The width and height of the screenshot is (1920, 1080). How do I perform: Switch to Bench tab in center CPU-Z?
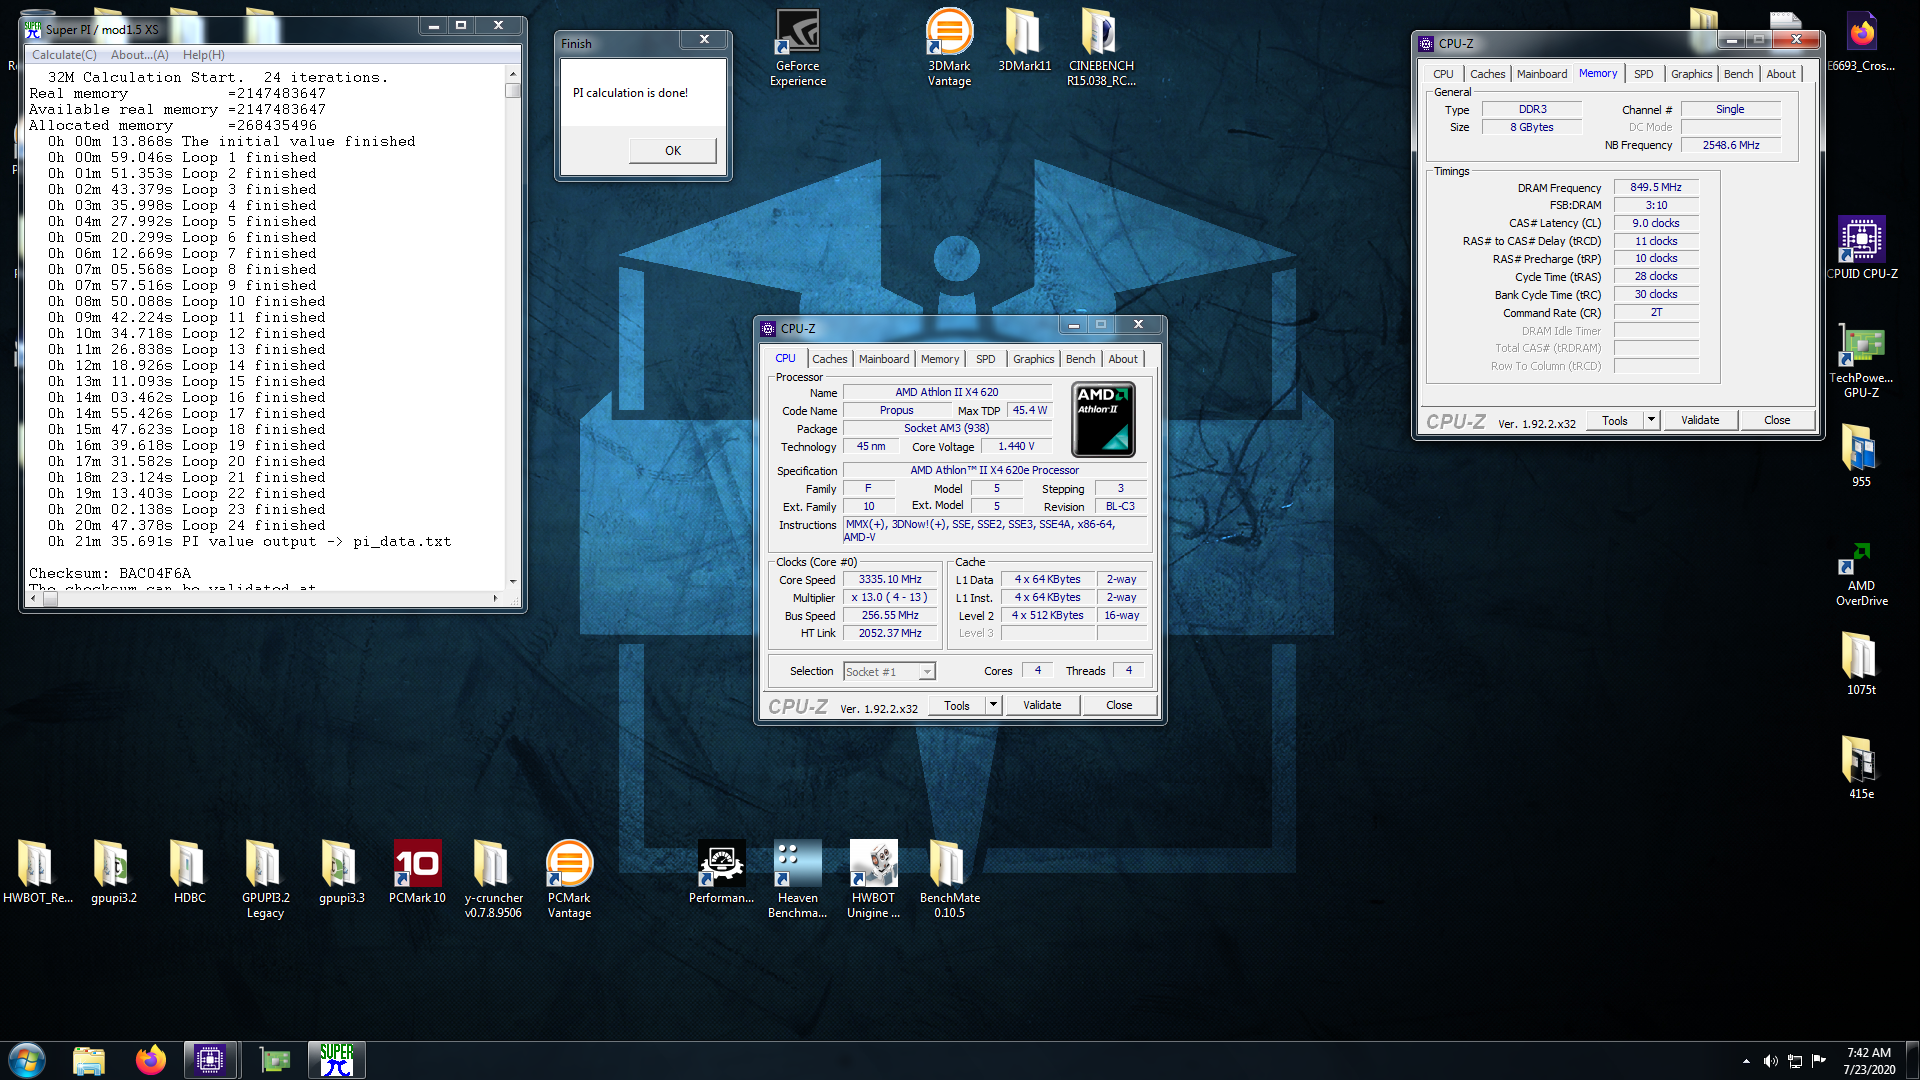1080,359
